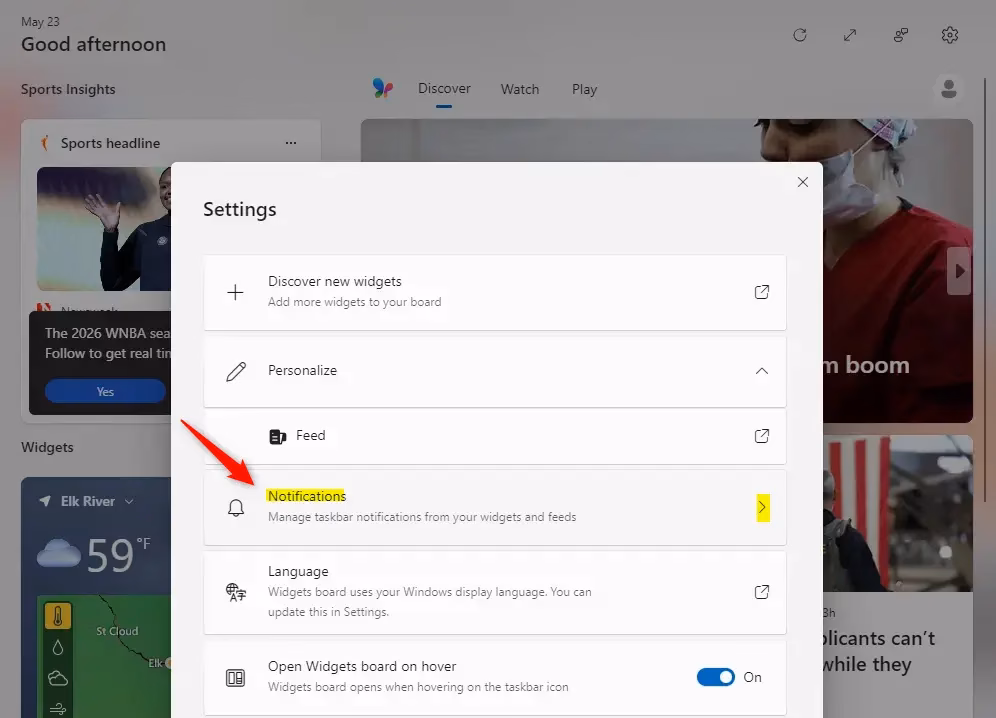
Task: Click the colorful Copilot Discover logo
Action: [x=382, y=88]
